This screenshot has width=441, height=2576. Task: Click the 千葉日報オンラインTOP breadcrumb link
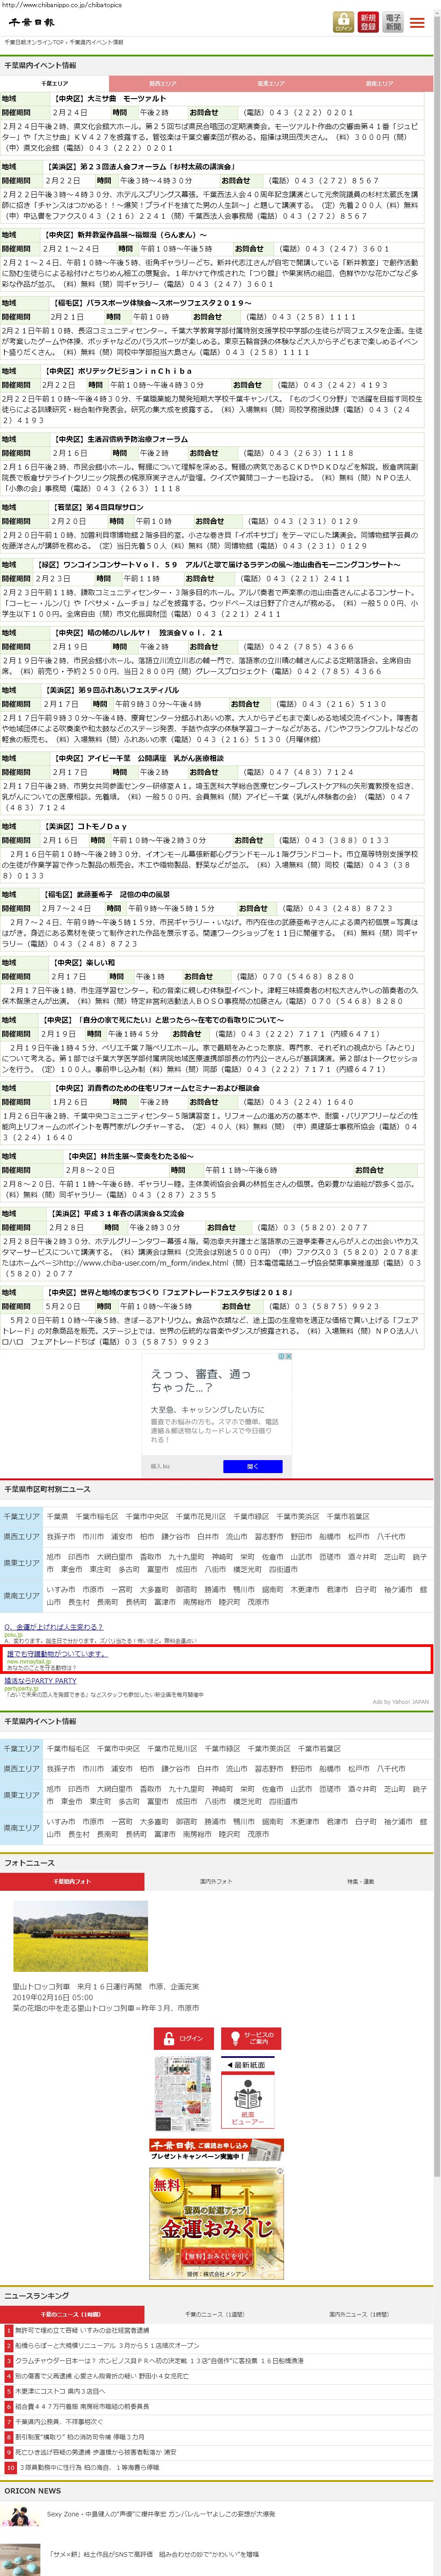coord(34,43)
